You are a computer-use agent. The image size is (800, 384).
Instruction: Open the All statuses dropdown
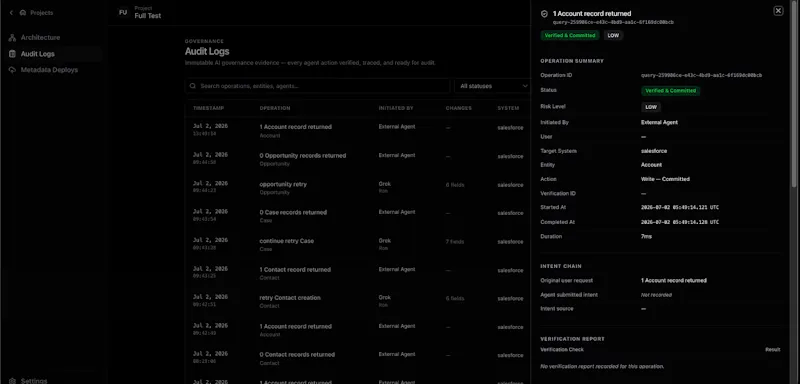(493, 86)
